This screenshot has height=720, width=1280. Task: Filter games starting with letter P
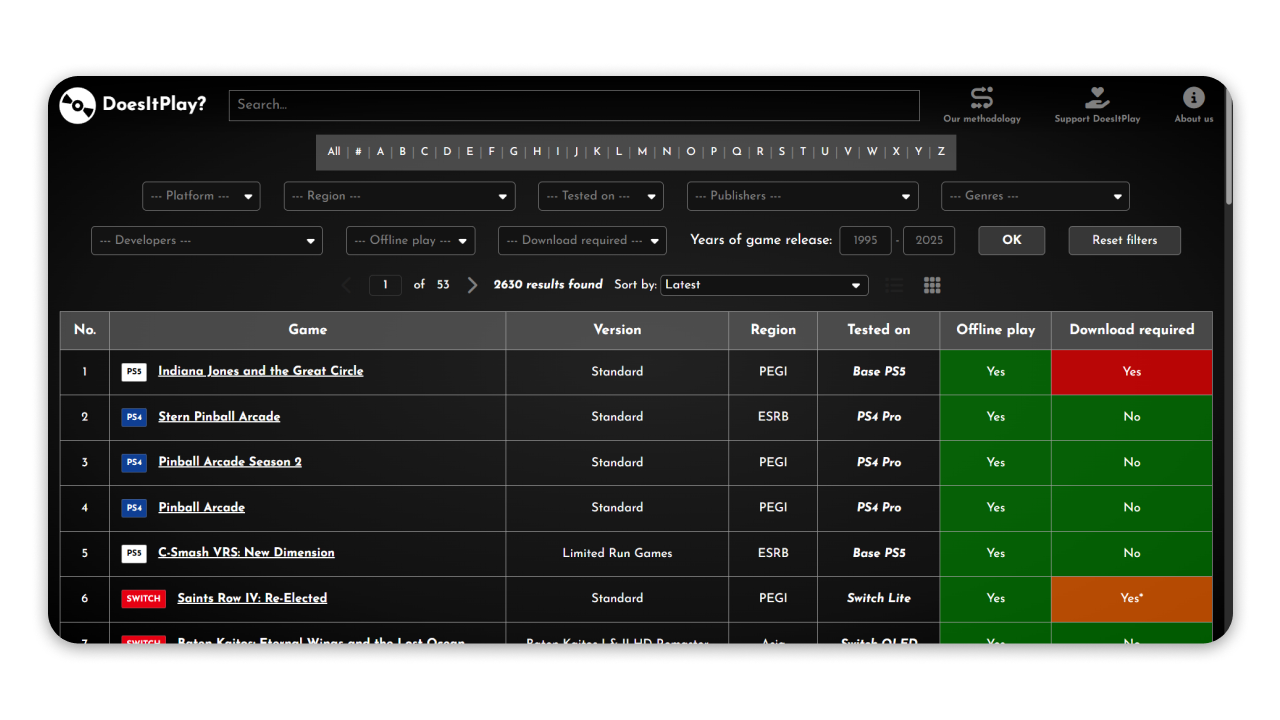[x=713, y=152]
